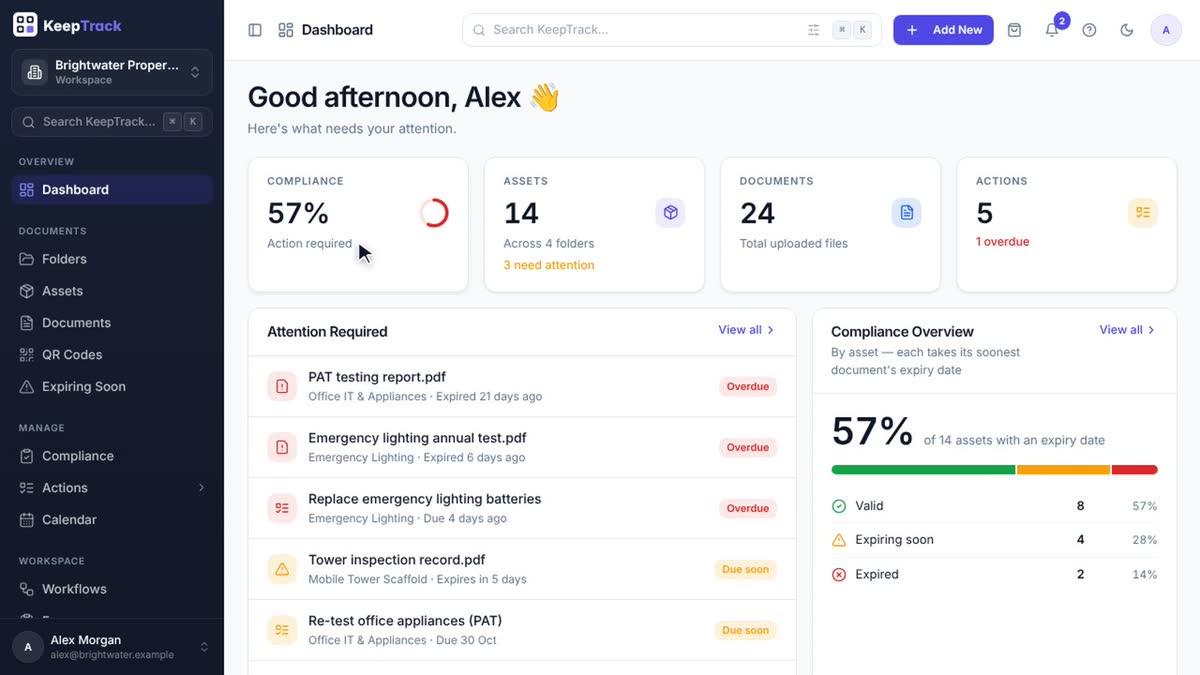Click the Tower inspection record warning icon

point(282,569)
